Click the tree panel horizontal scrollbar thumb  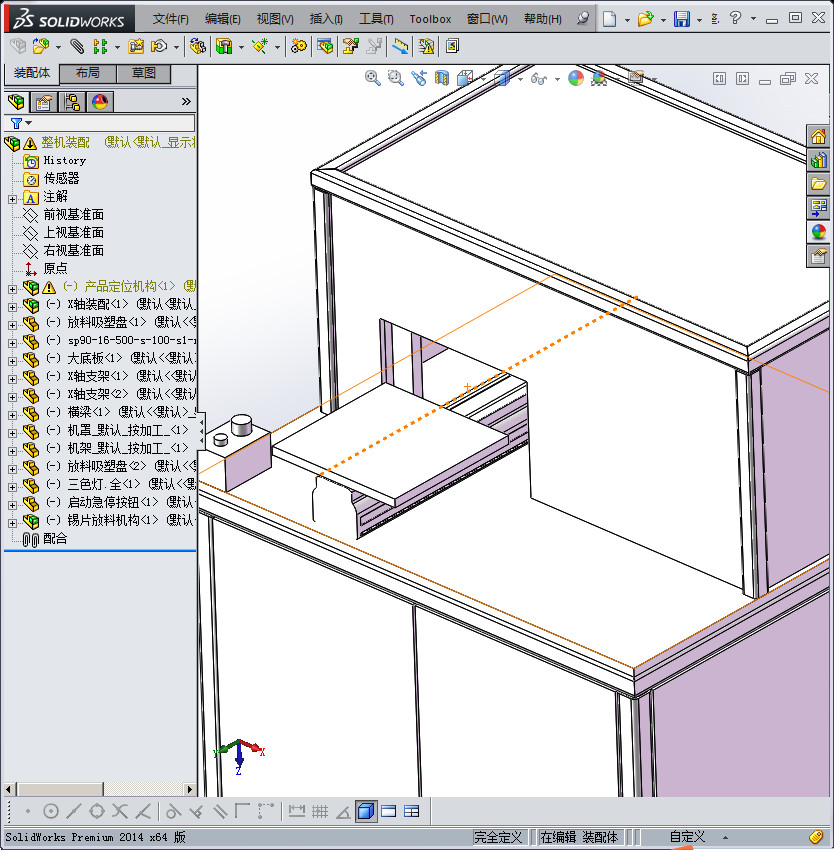coord(60,789)
